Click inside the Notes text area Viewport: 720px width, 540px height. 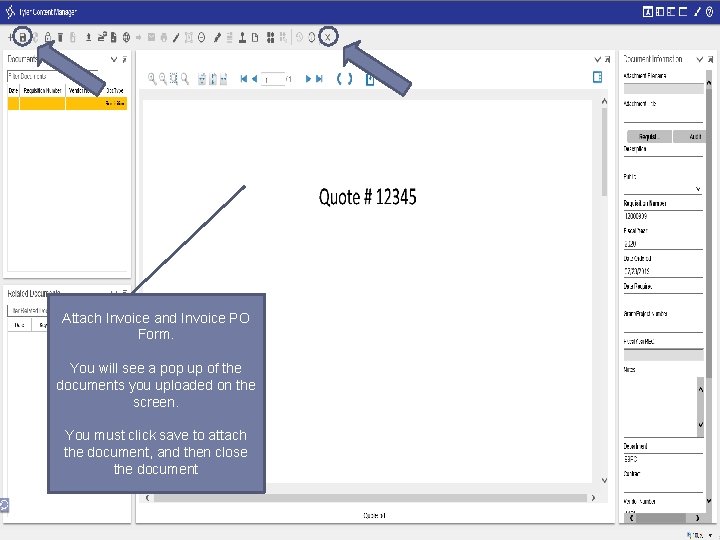pos(660,406)
